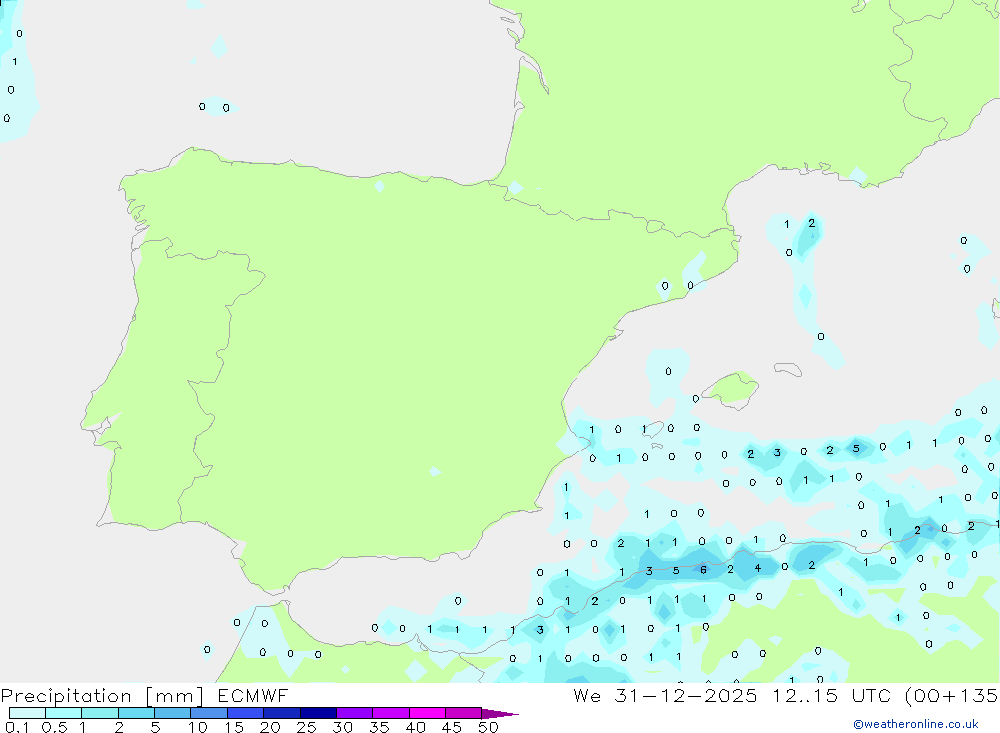Select the 25–30 mm navy legend swatch
This screenshot has height=733, width=1000.
318,713
